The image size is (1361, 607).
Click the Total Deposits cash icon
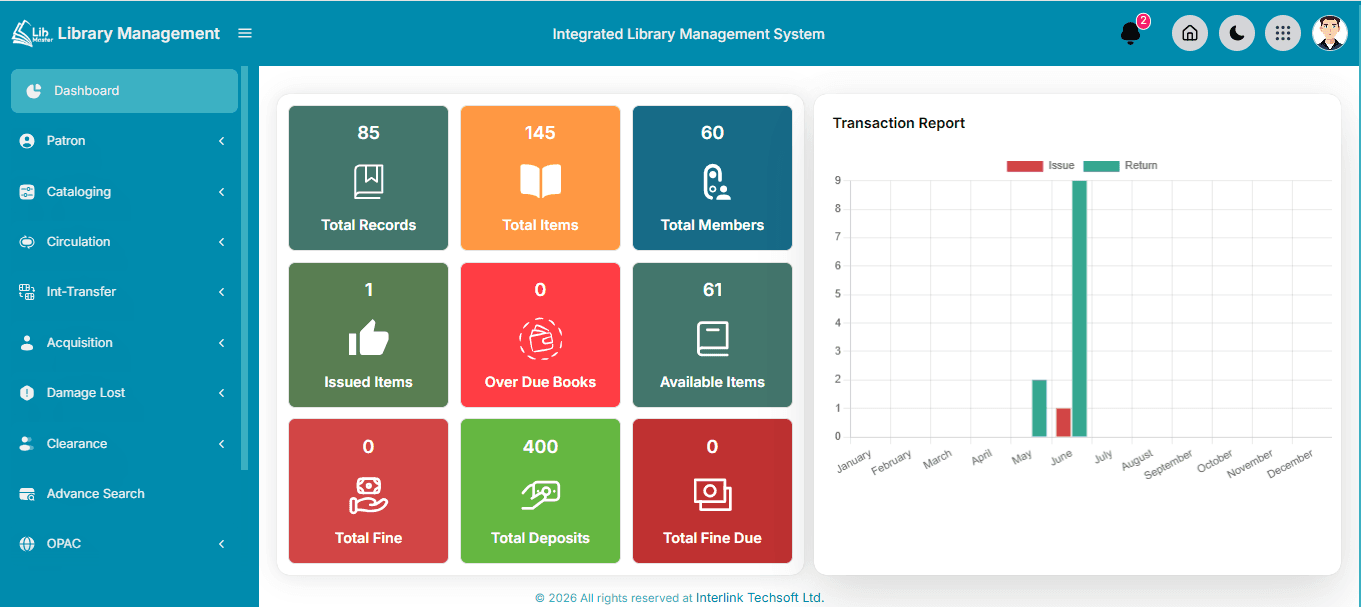[x=540, y=493]
